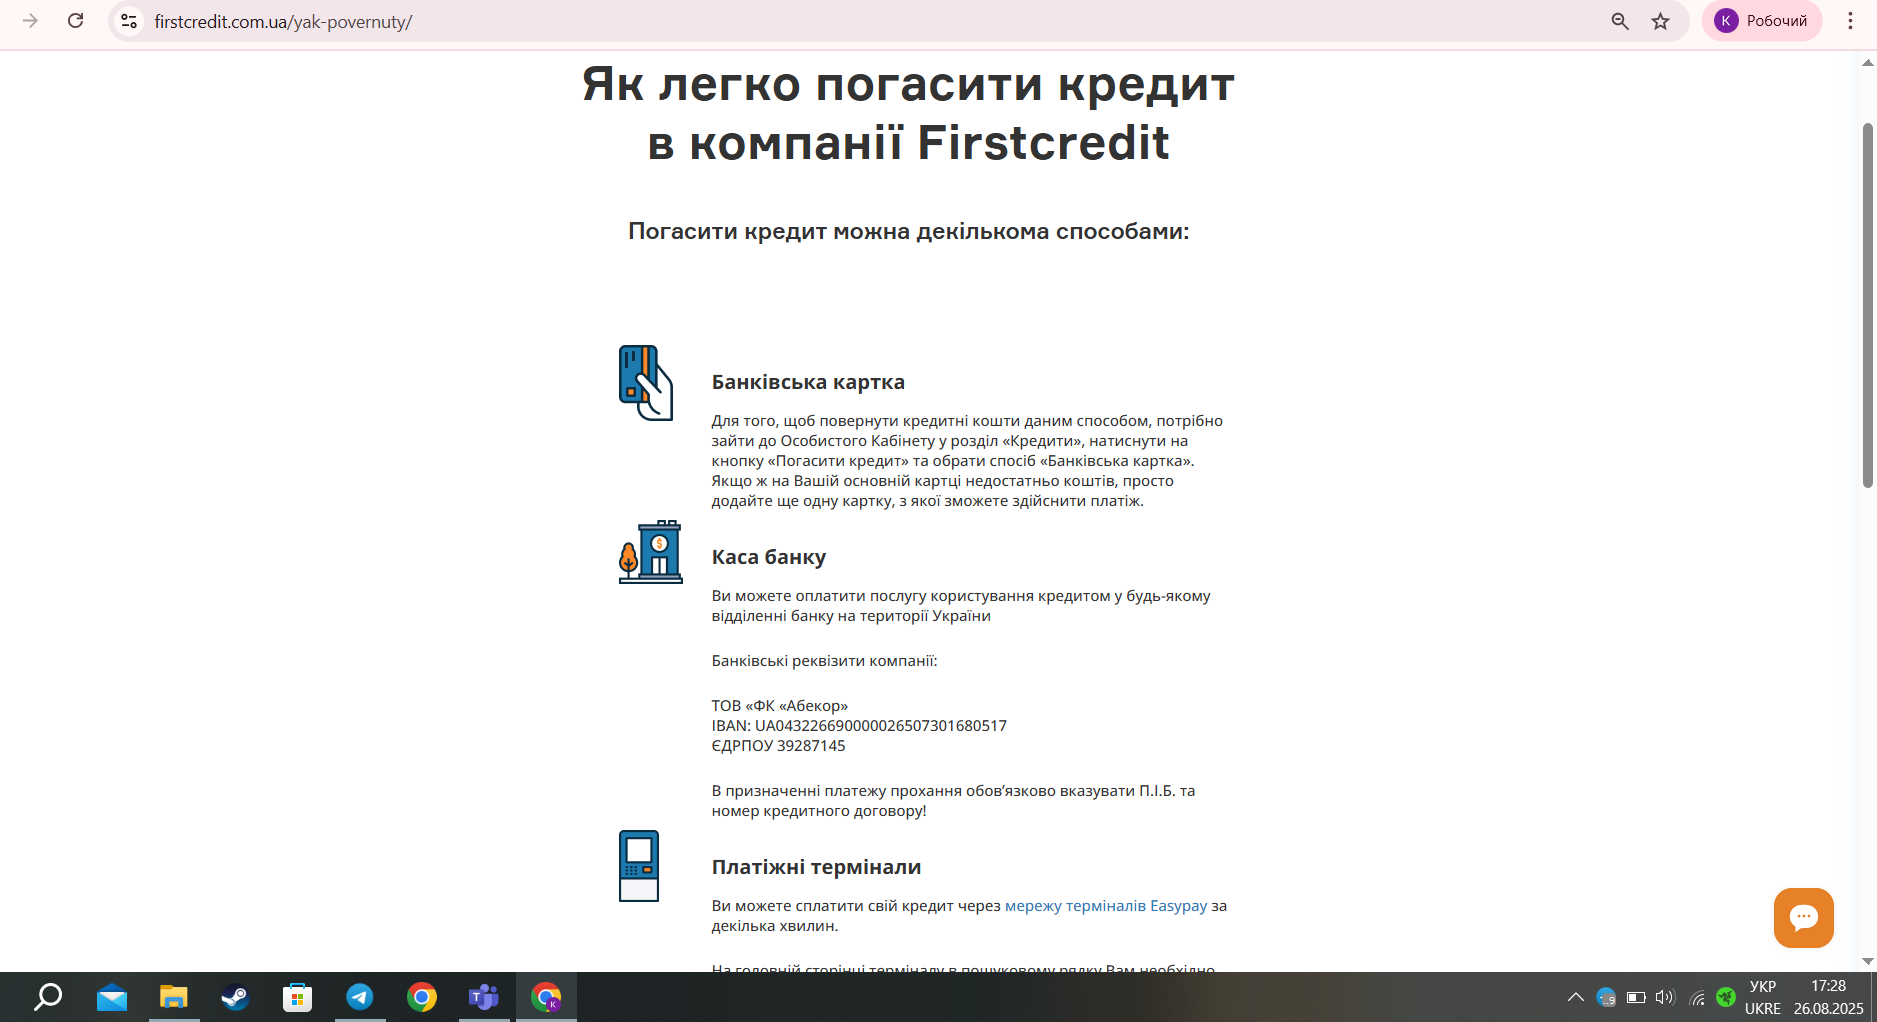Open Microsoft Store in taskbar

[x=298, y=997]
